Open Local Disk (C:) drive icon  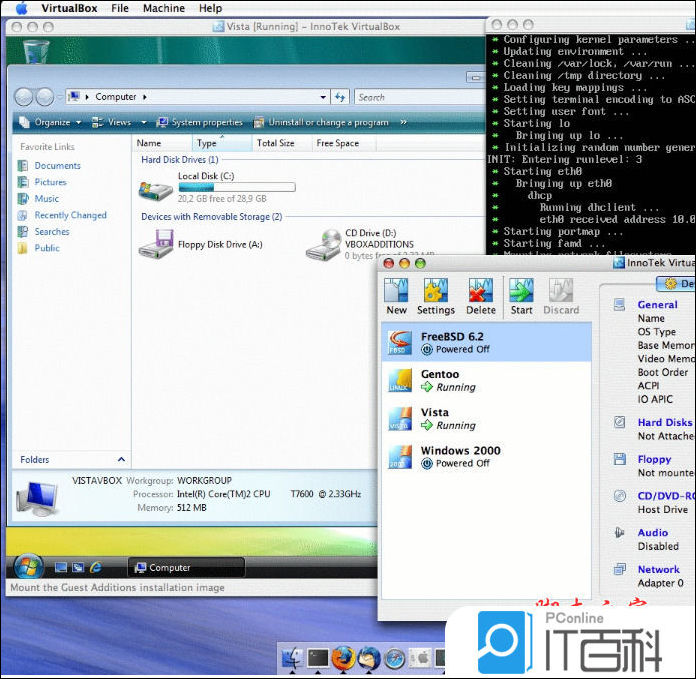click(156, 188)
